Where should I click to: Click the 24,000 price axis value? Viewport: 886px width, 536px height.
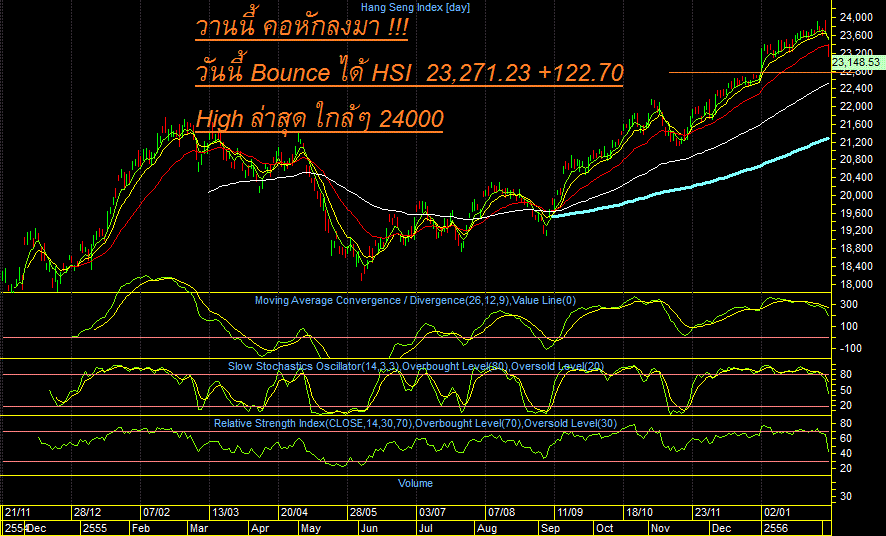pyautogui.click(x=856, y=18)
